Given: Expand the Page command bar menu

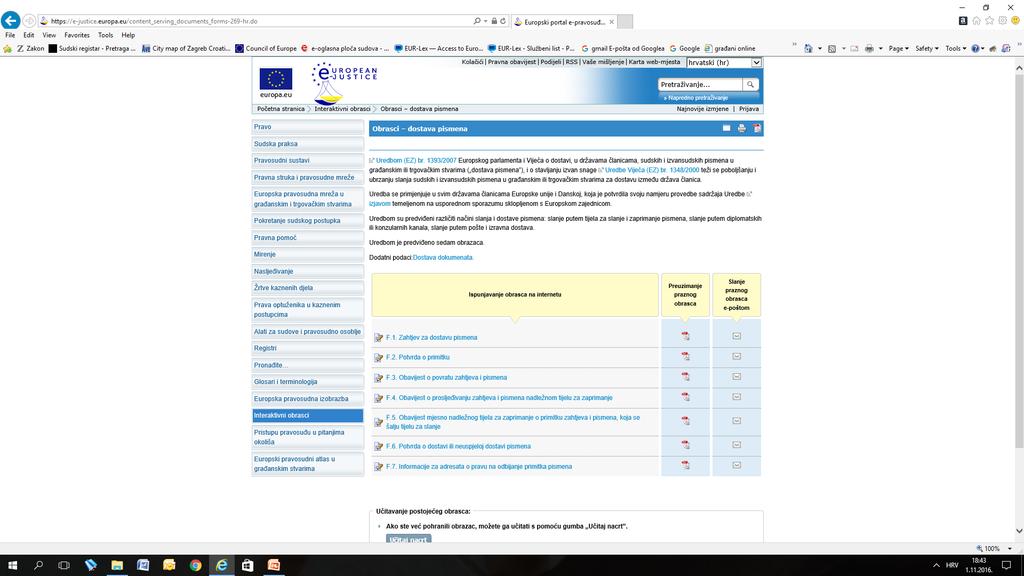Looking at the screenshot, I should tap(899, 48).
